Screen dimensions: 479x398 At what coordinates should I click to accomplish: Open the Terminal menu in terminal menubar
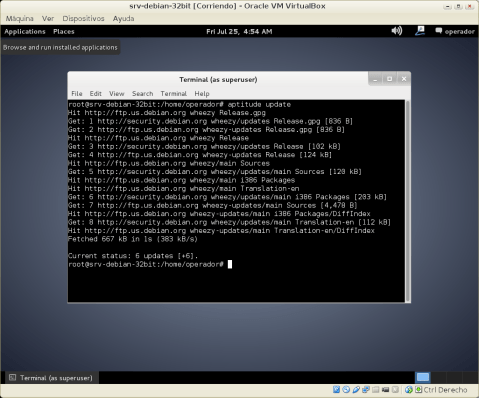pos(174,94)
